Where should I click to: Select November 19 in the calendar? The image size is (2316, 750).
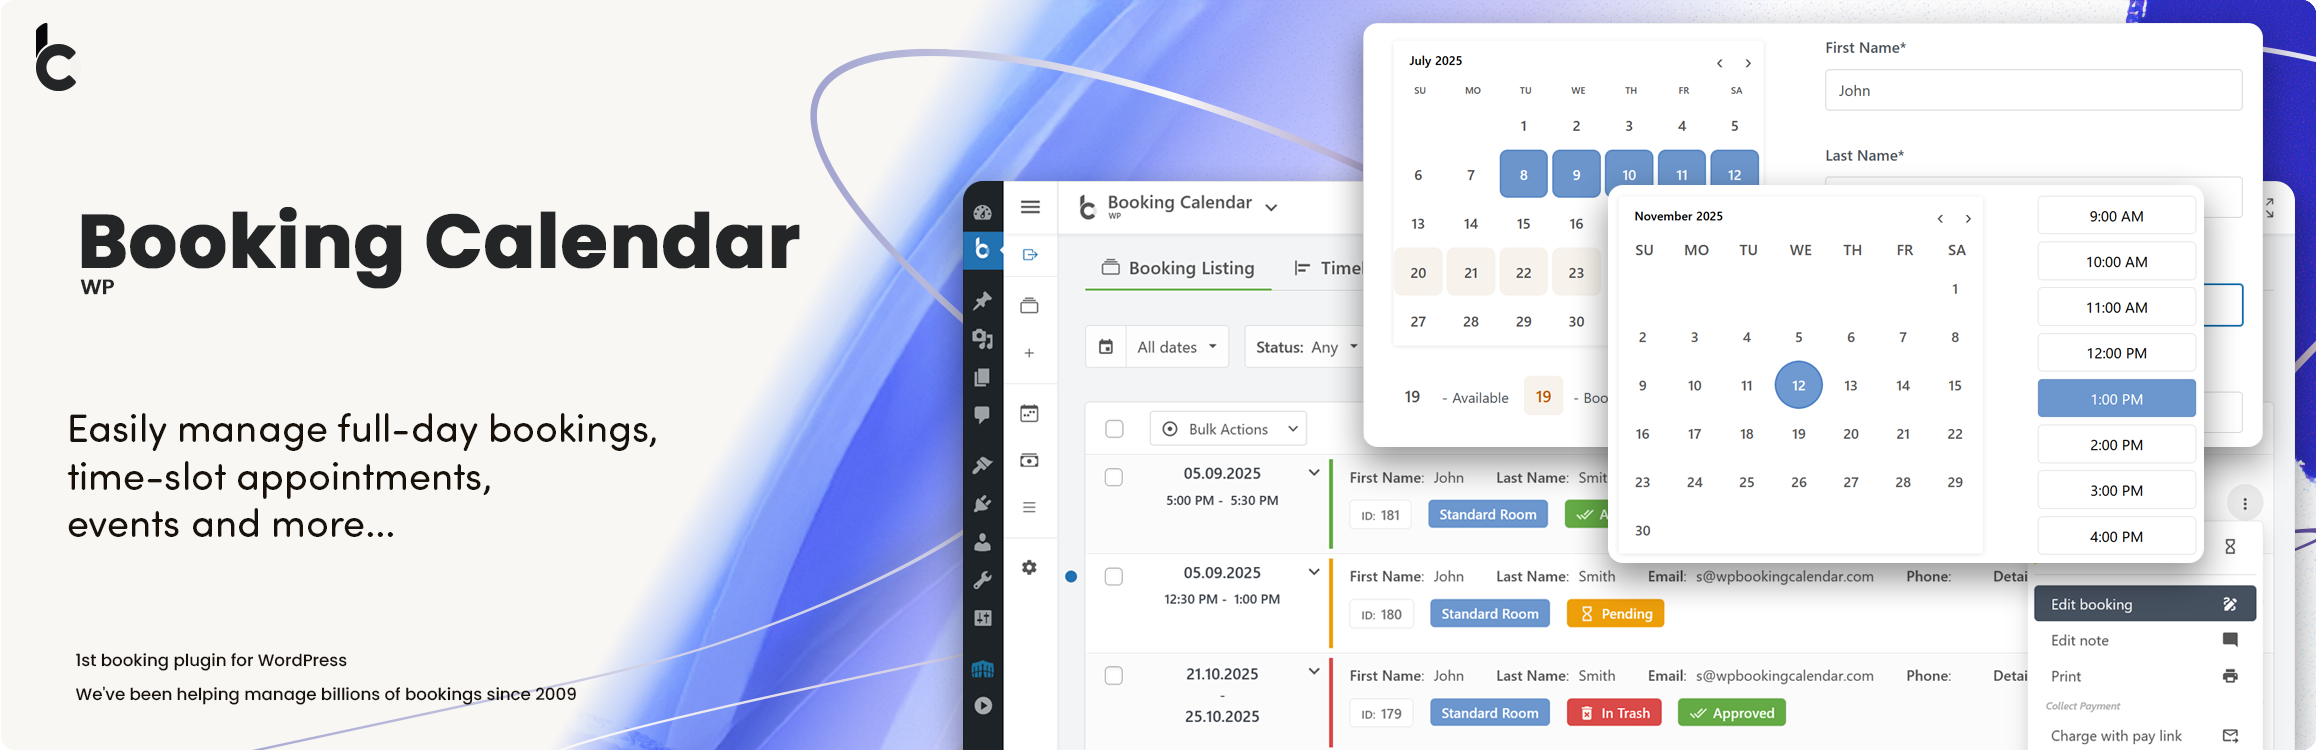[1799, 434]
